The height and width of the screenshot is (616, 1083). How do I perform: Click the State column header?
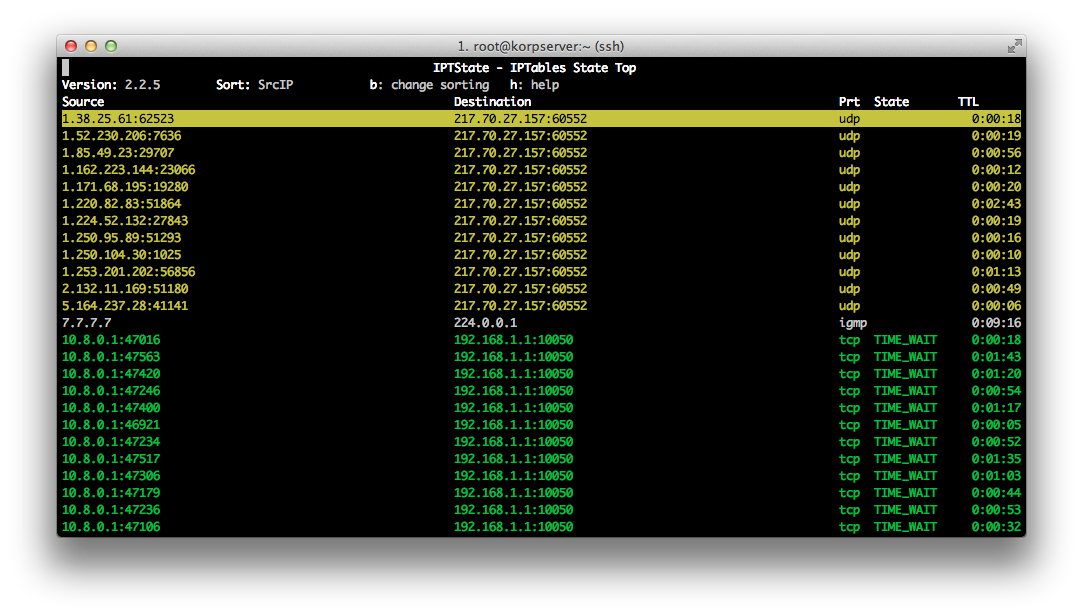point(891,102)
